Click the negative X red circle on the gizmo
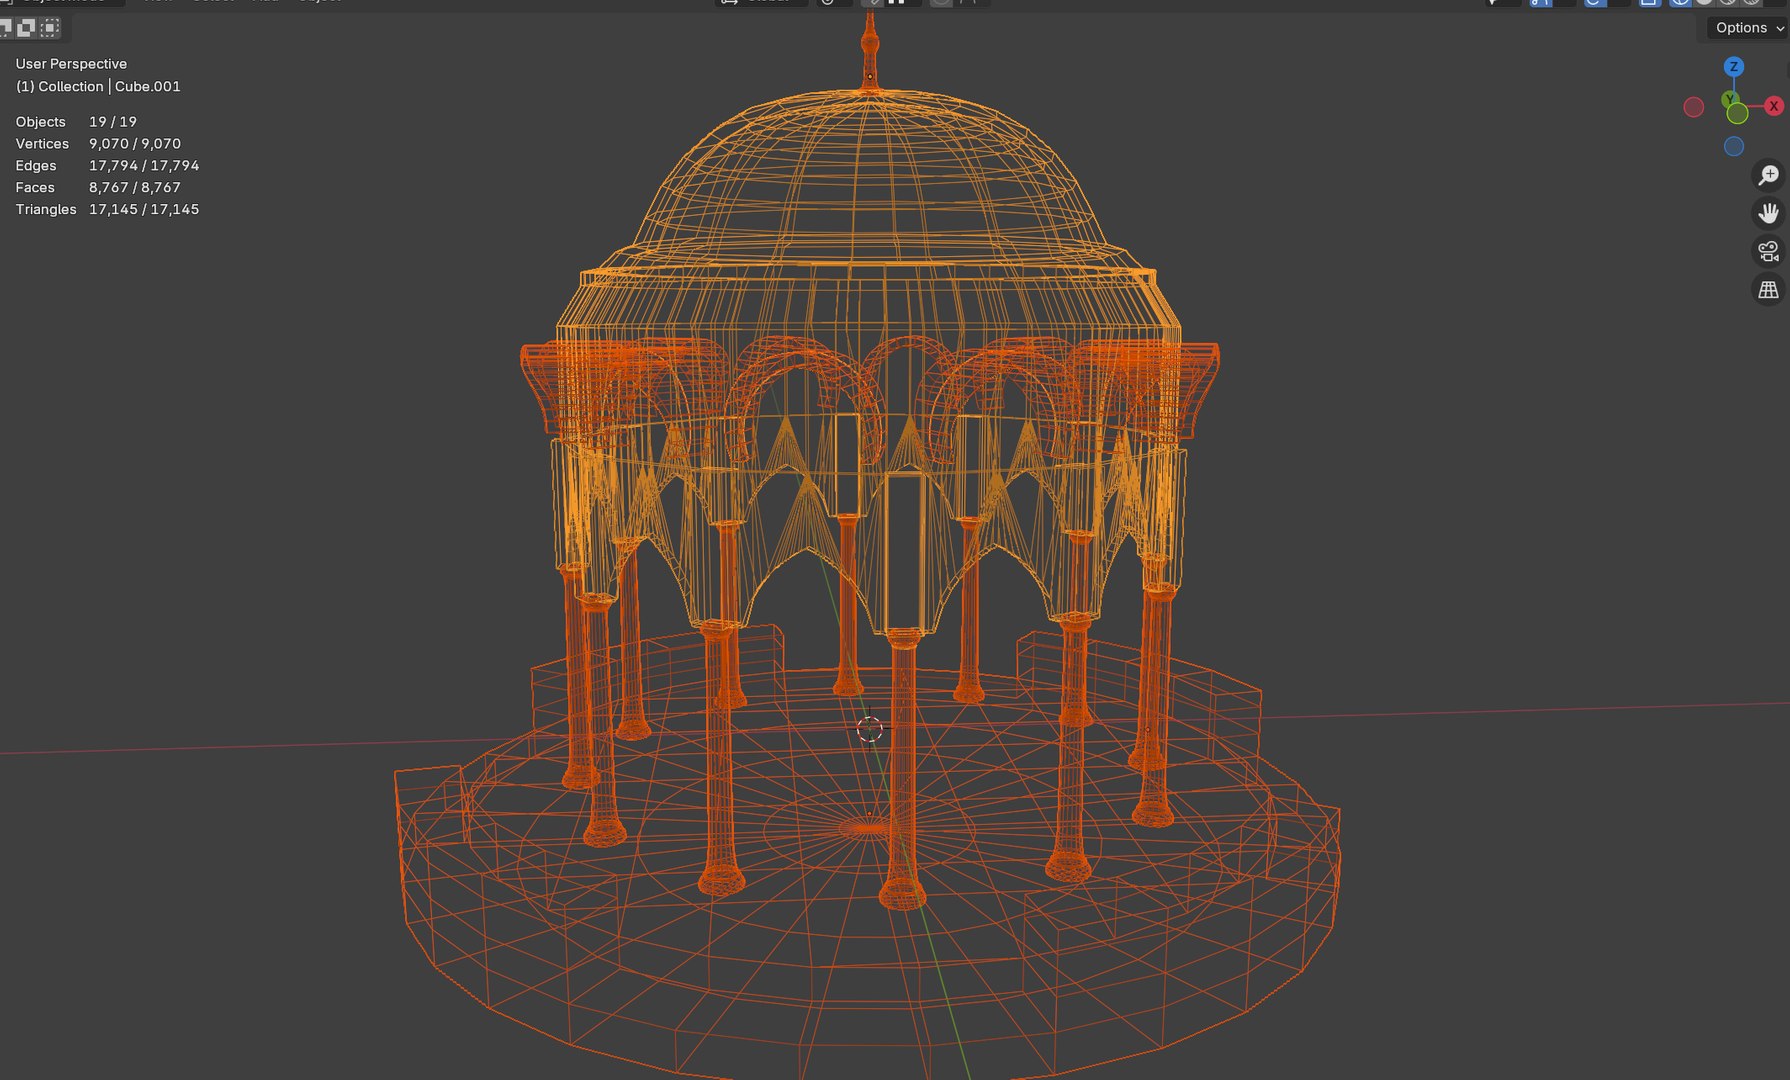 point(1693,107)
